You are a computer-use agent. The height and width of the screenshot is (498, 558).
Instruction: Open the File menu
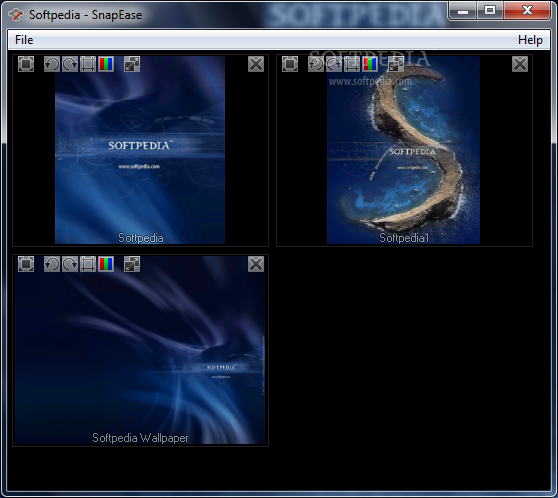click(x=24, y=40)
